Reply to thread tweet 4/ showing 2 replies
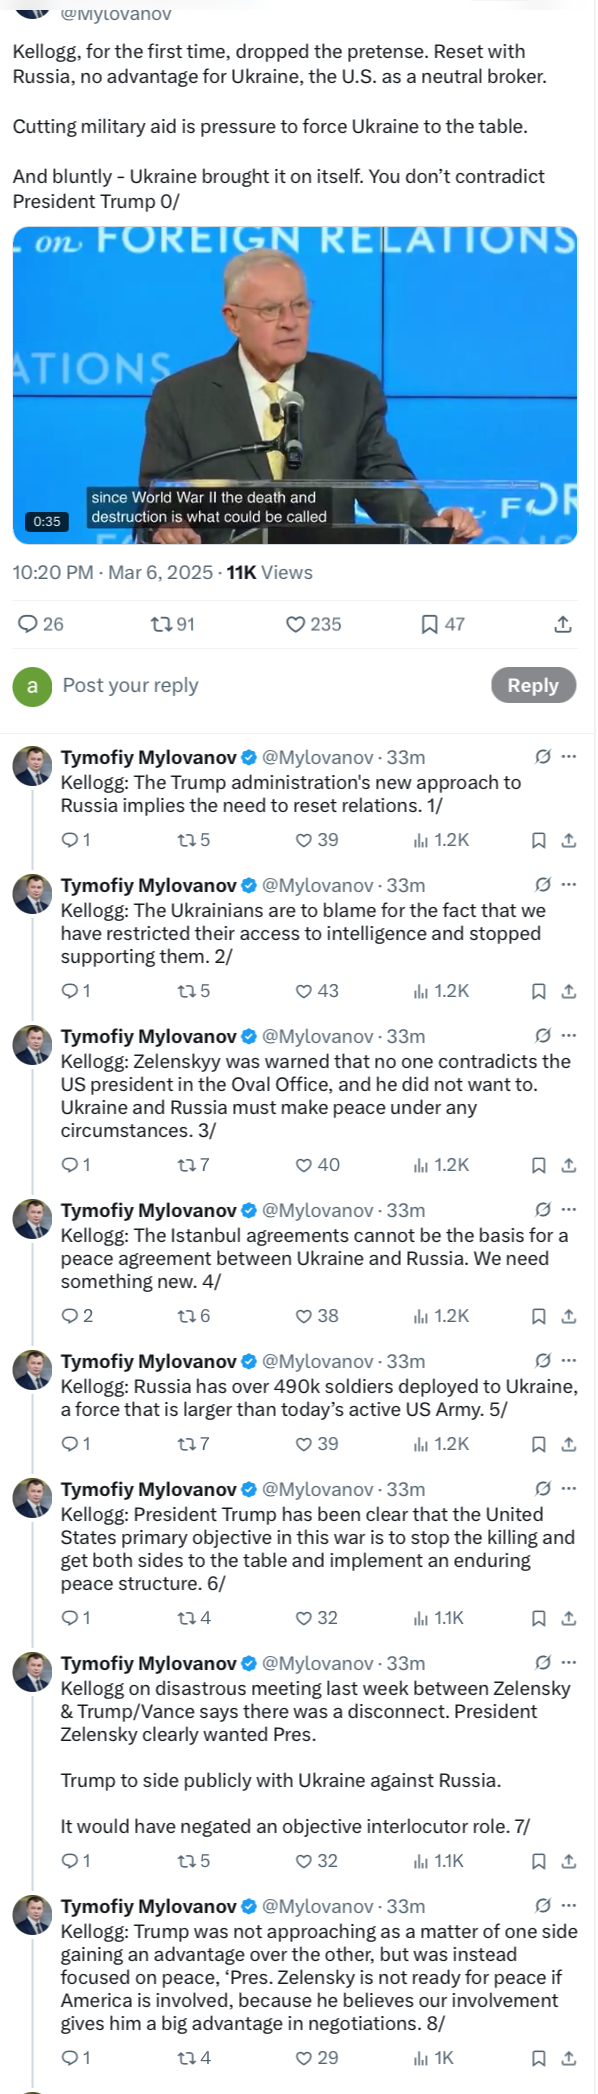The height and width of the screenshot is (2094, 598). [70, 1316]
